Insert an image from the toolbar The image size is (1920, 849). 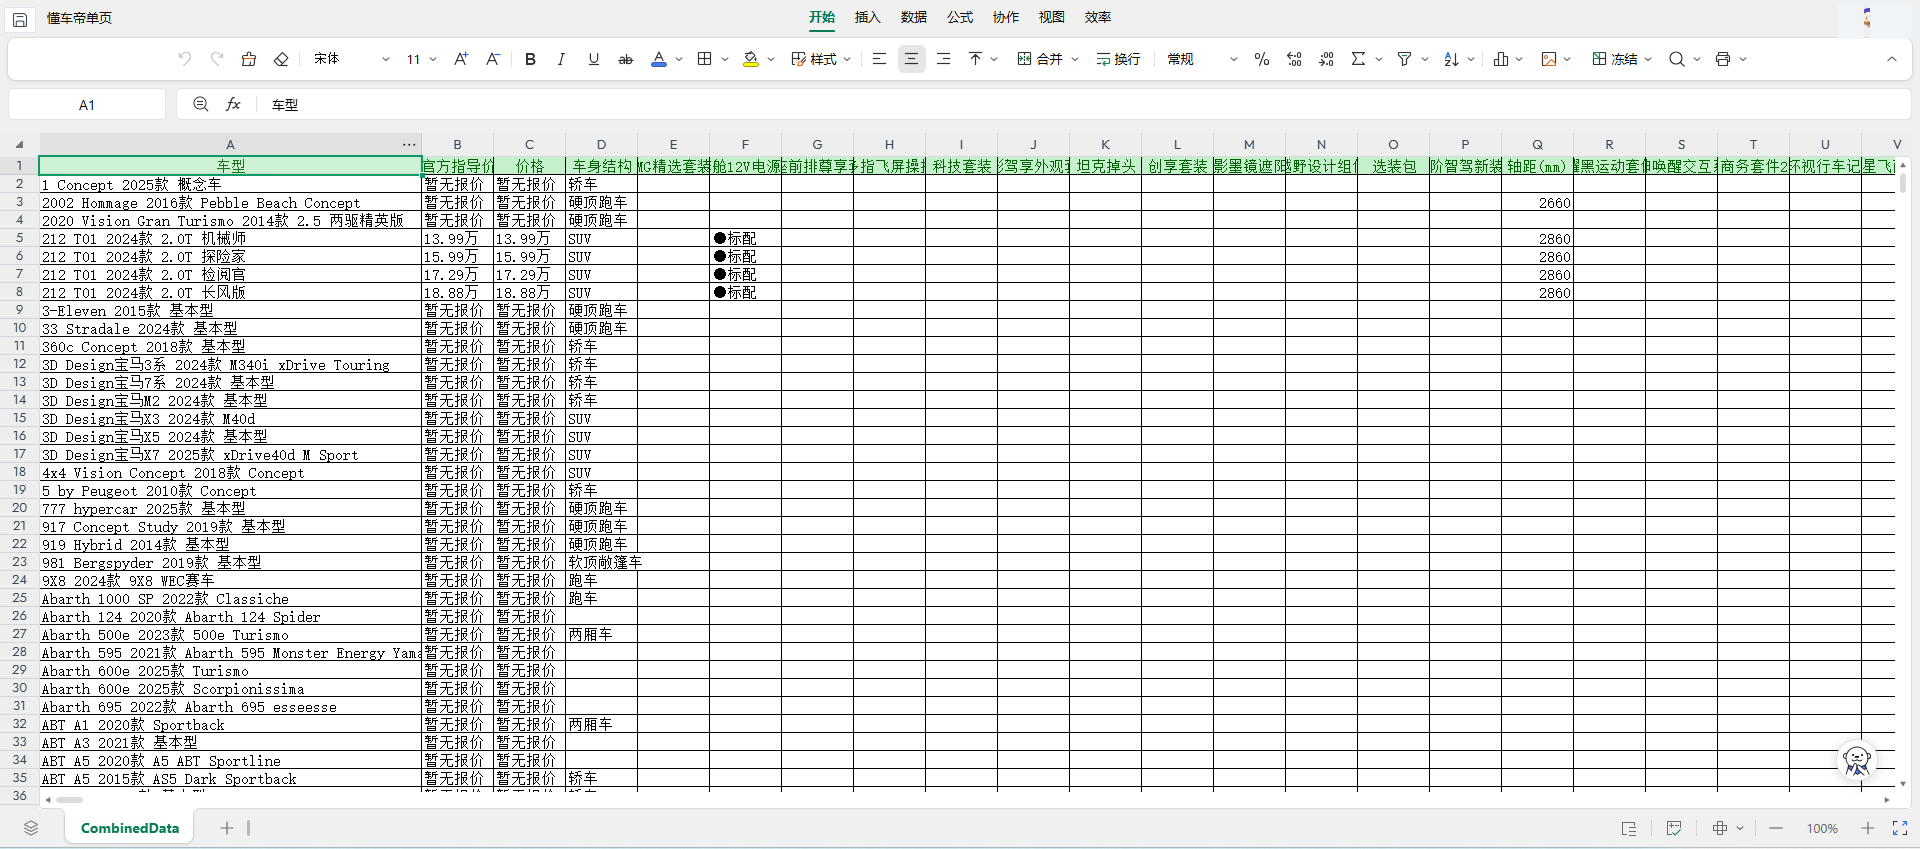pos(1549,59)
